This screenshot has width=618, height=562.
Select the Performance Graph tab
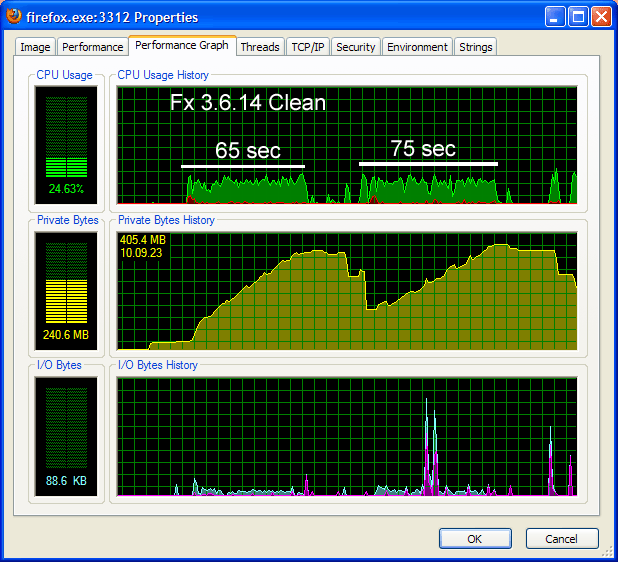(x=182, y=45)
